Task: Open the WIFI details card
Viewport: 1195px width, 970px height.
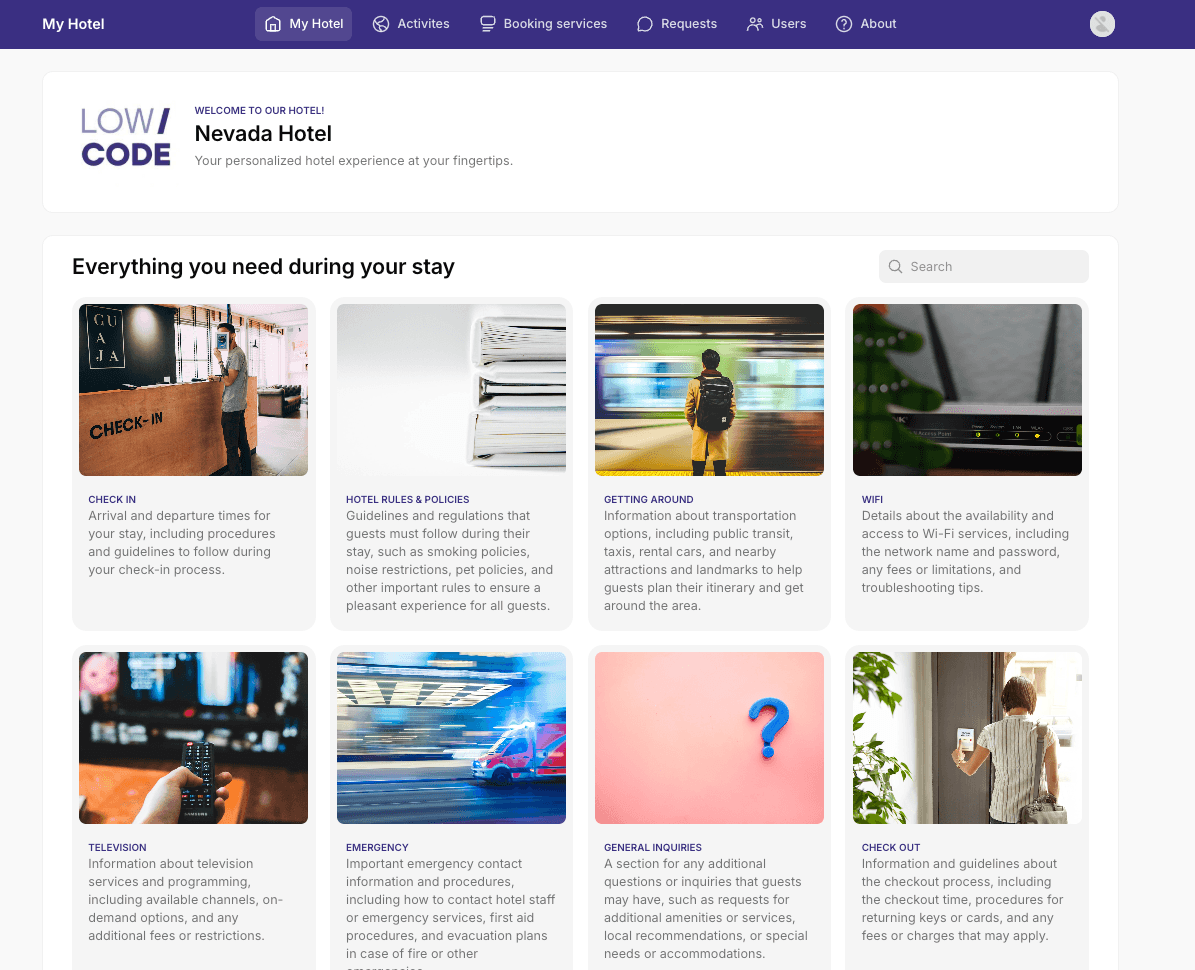Action: click(872, 499)
